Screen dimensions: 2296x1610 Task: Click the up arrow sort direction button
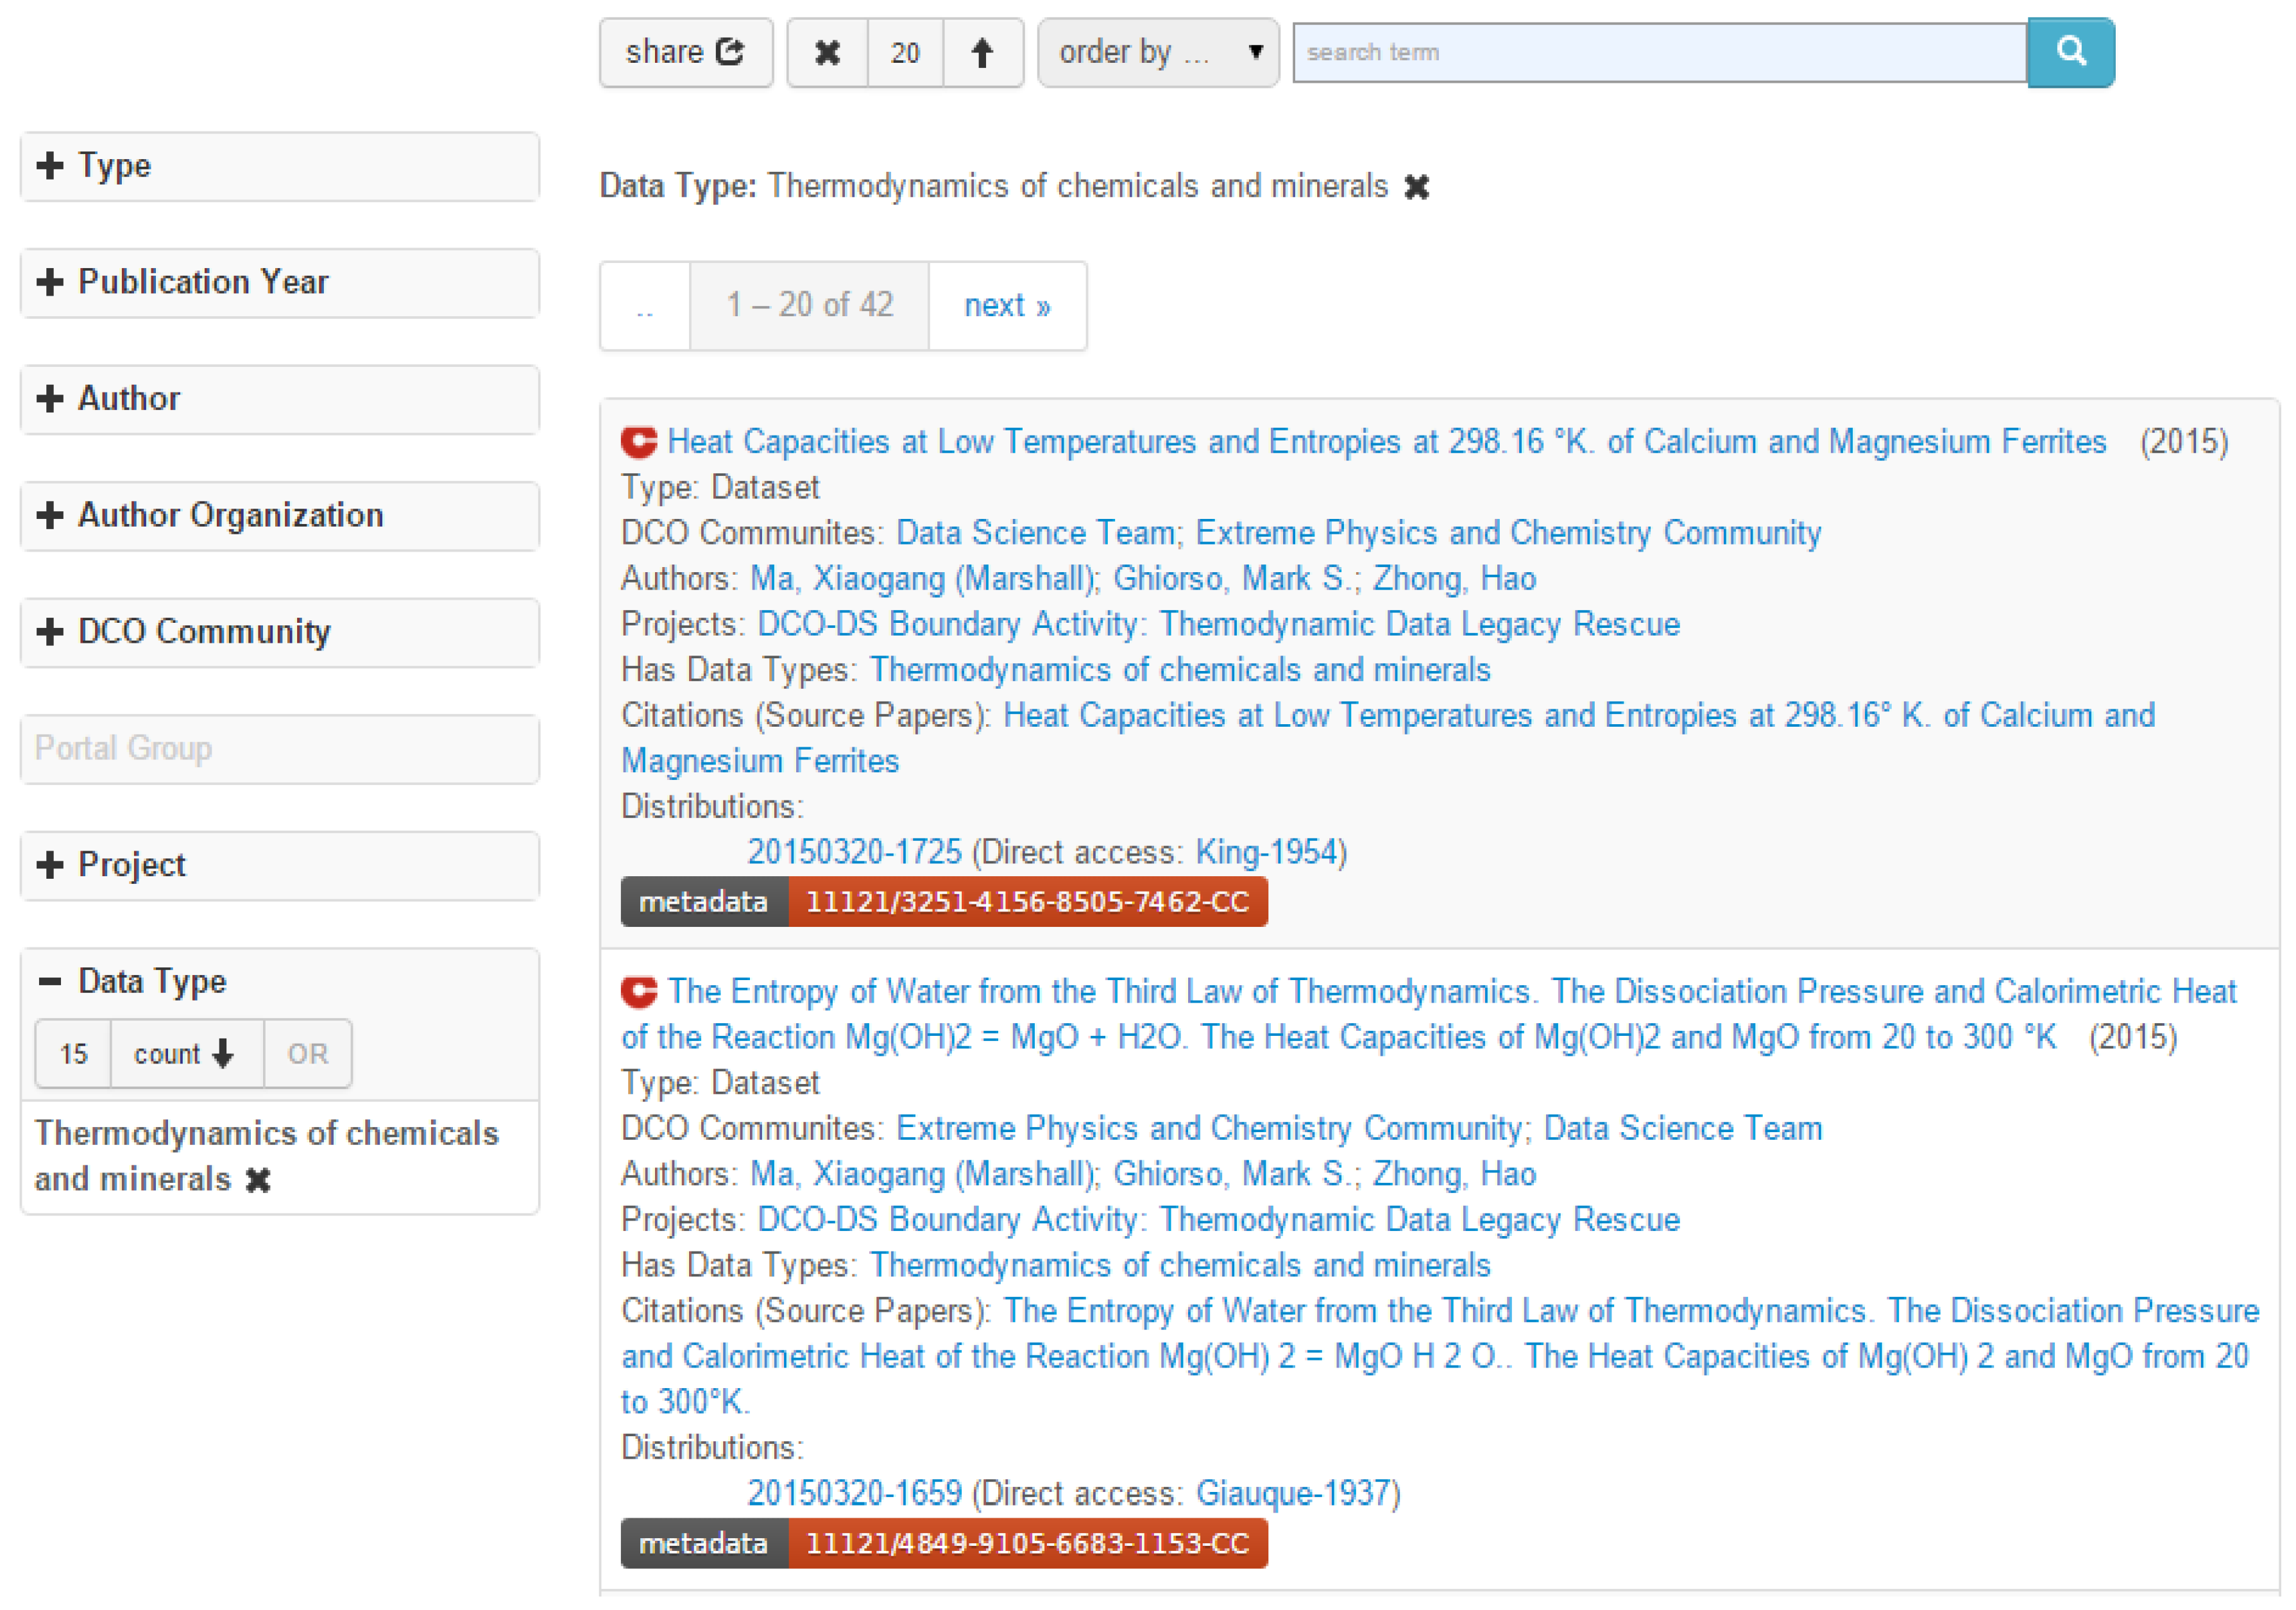(x=981, y=52)
